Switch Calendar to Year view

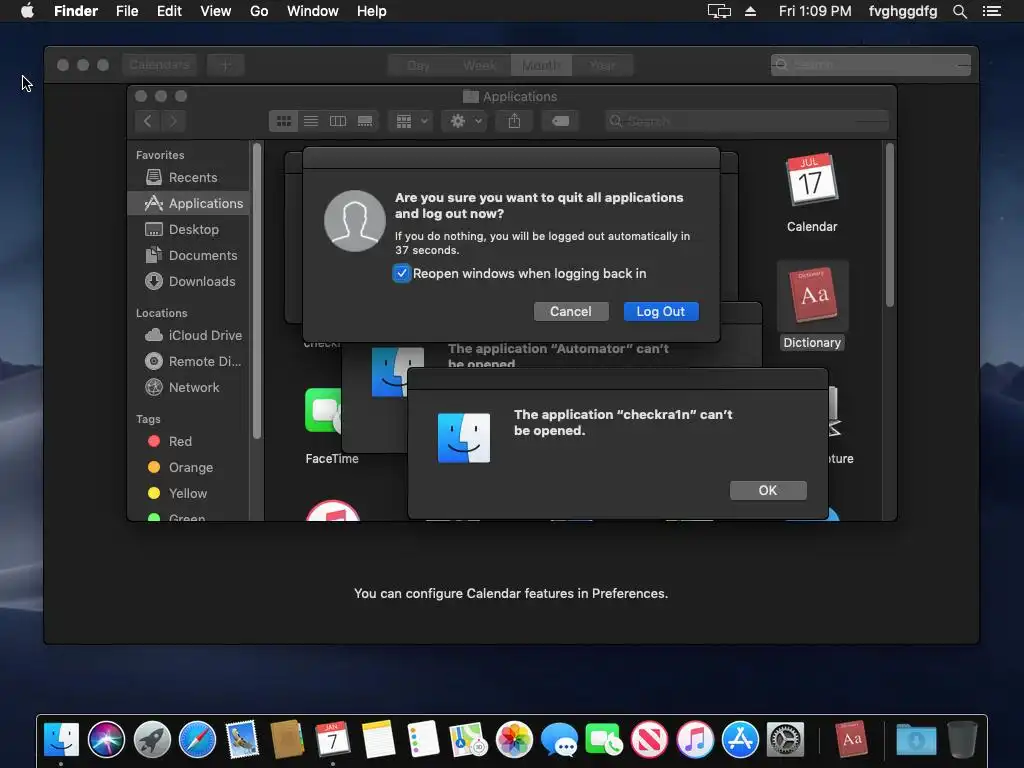[602, 65]
